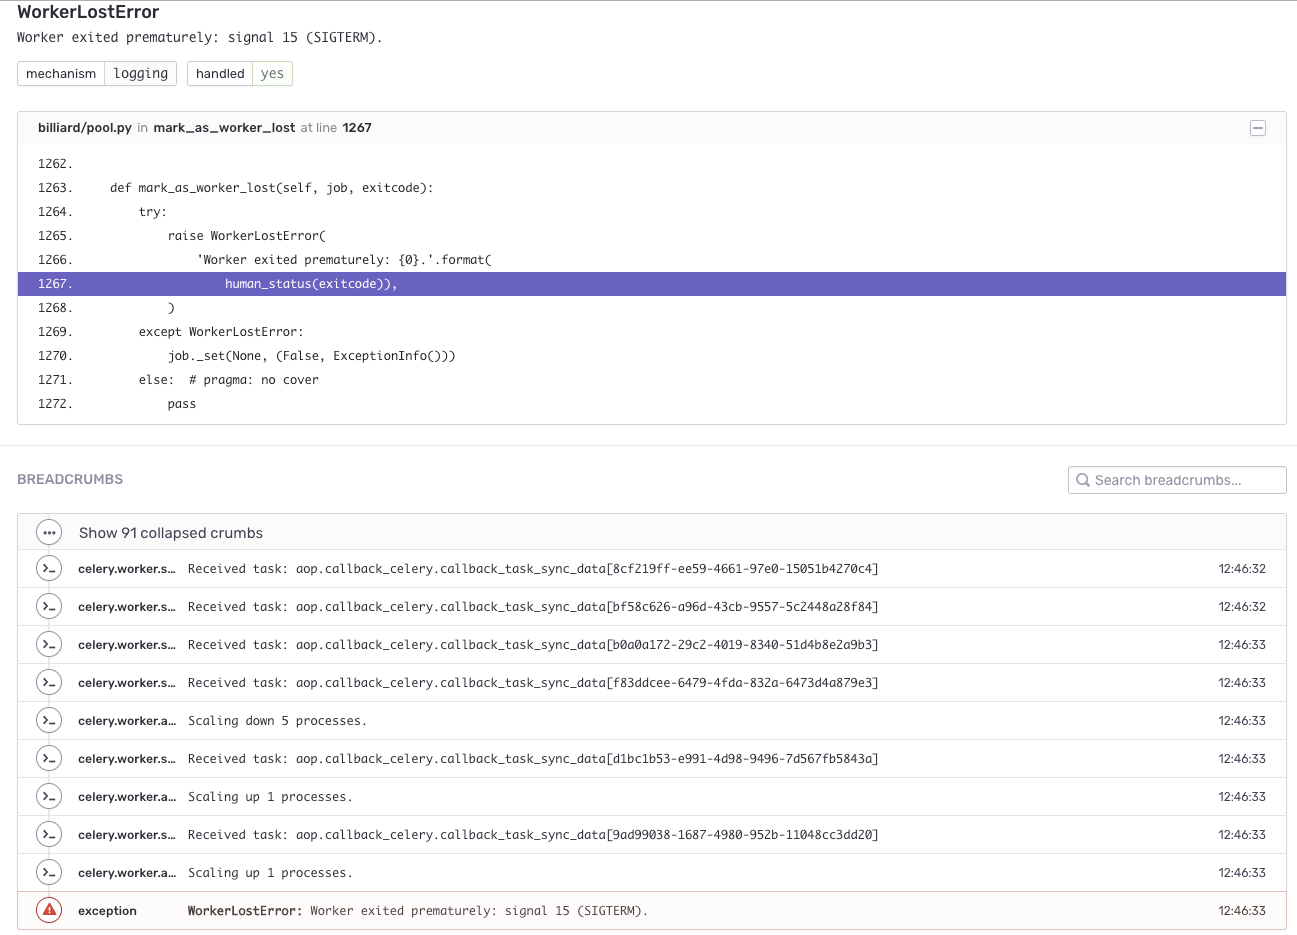
Task: Click the red exception warning icon
Action: 49,910
